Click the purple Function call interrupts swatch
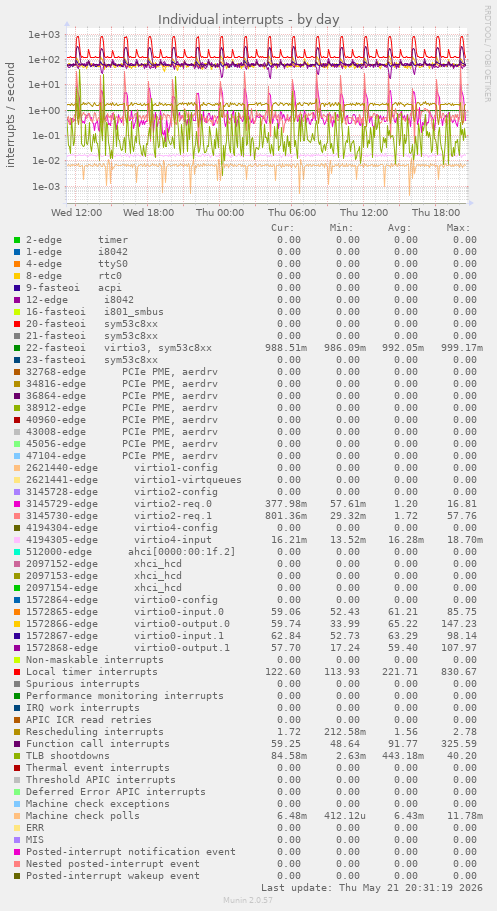 [17, 744]
